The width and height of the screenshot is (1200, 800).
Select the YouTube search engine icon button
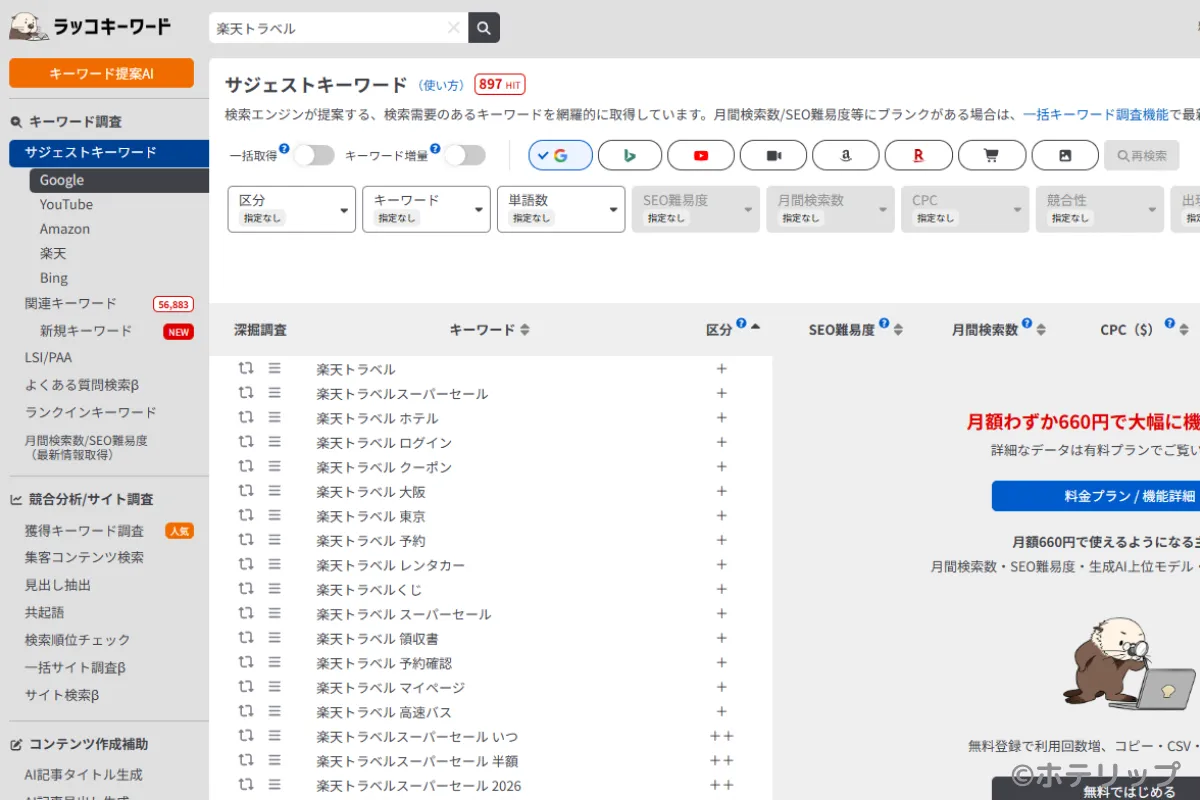701,155
